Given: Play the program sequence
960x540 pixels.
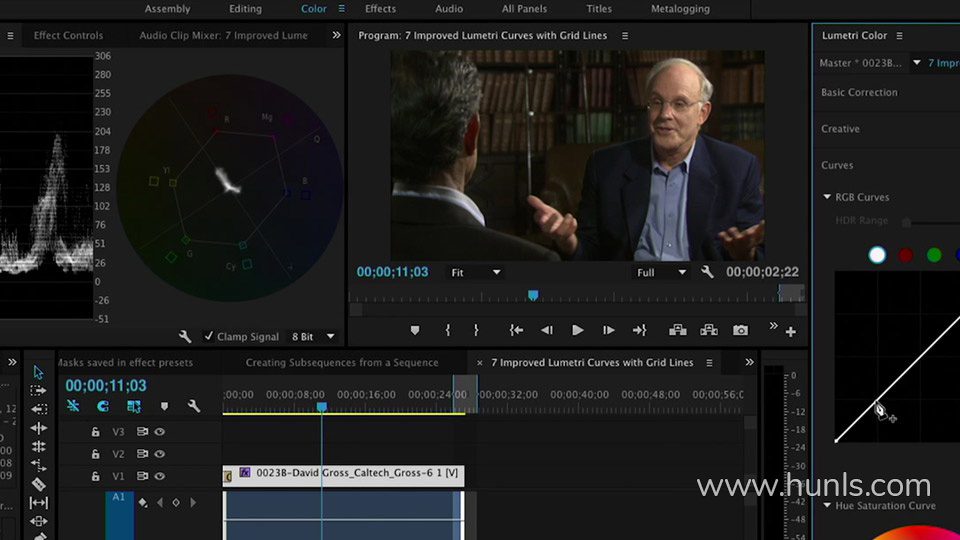Looking at the screenshot, I should tap(577, 330).
